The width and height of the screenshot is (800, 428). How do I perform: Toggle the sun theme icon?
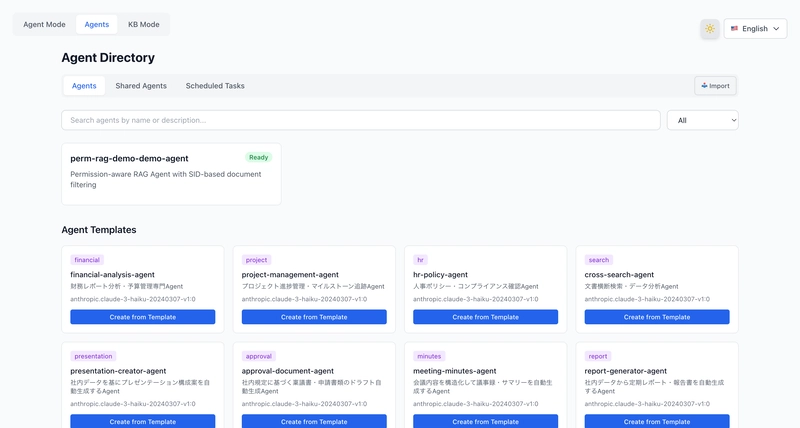tap(710, 29)
